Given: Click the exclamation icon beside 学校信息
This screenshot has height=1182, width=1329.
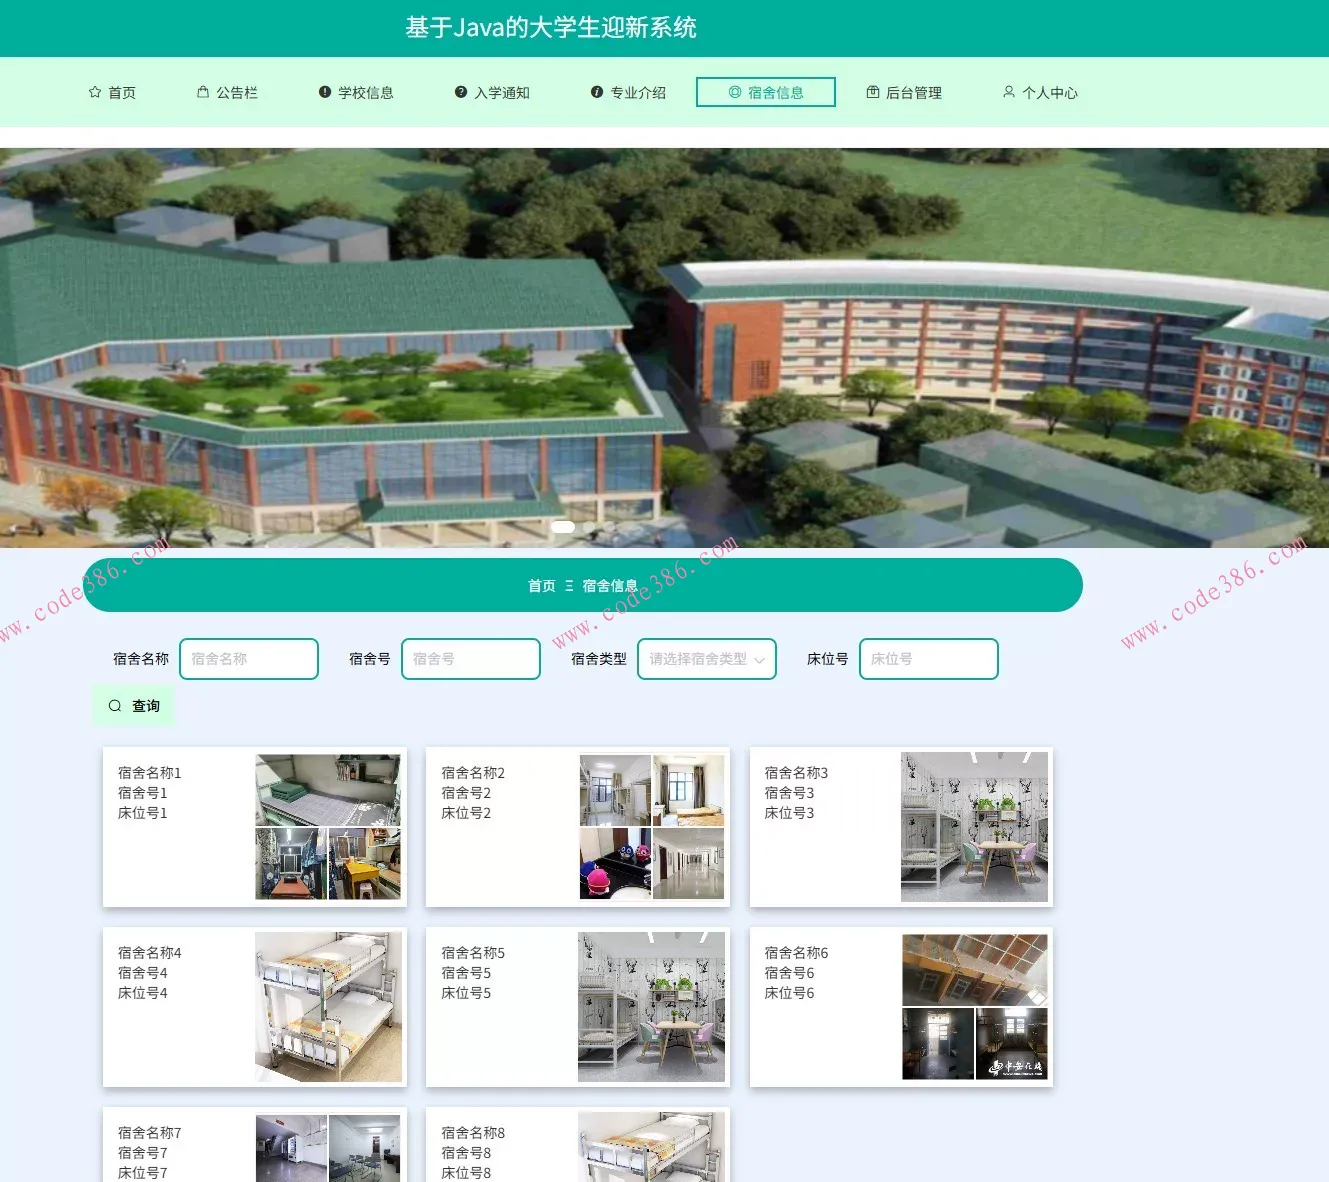Looking at the screenshot, I should coord(325,92).
